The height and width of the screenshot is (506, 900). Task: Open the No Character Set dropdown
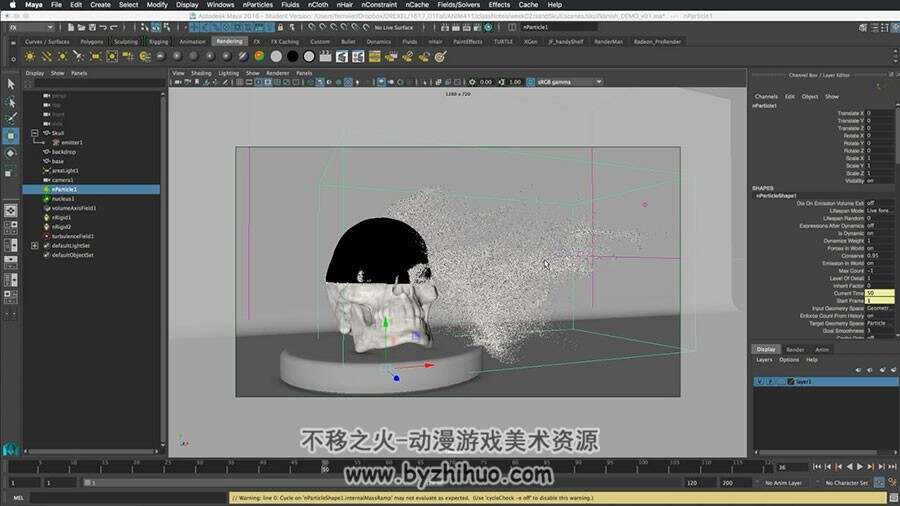click(x=847, y=483)
